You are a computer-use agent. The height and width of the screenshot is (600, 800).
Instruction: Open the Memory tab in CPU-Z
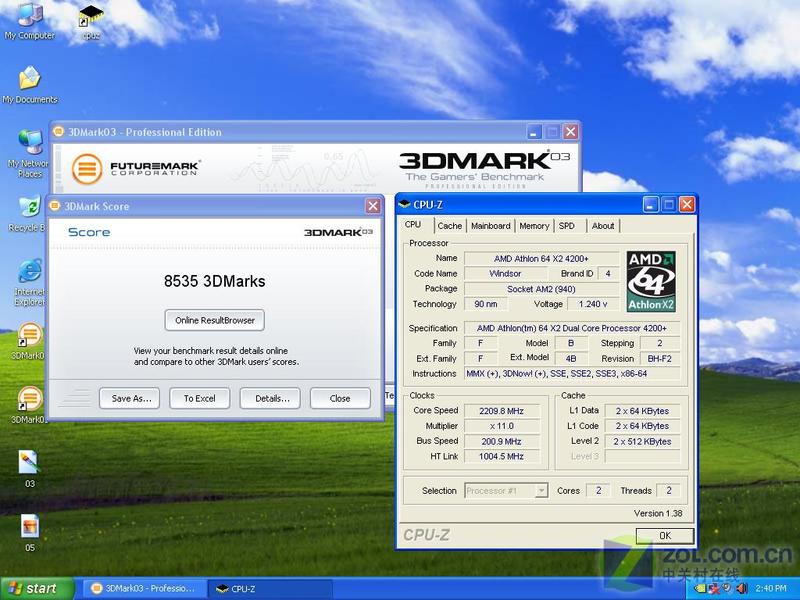pyautogui.click(x=534, y=226)
